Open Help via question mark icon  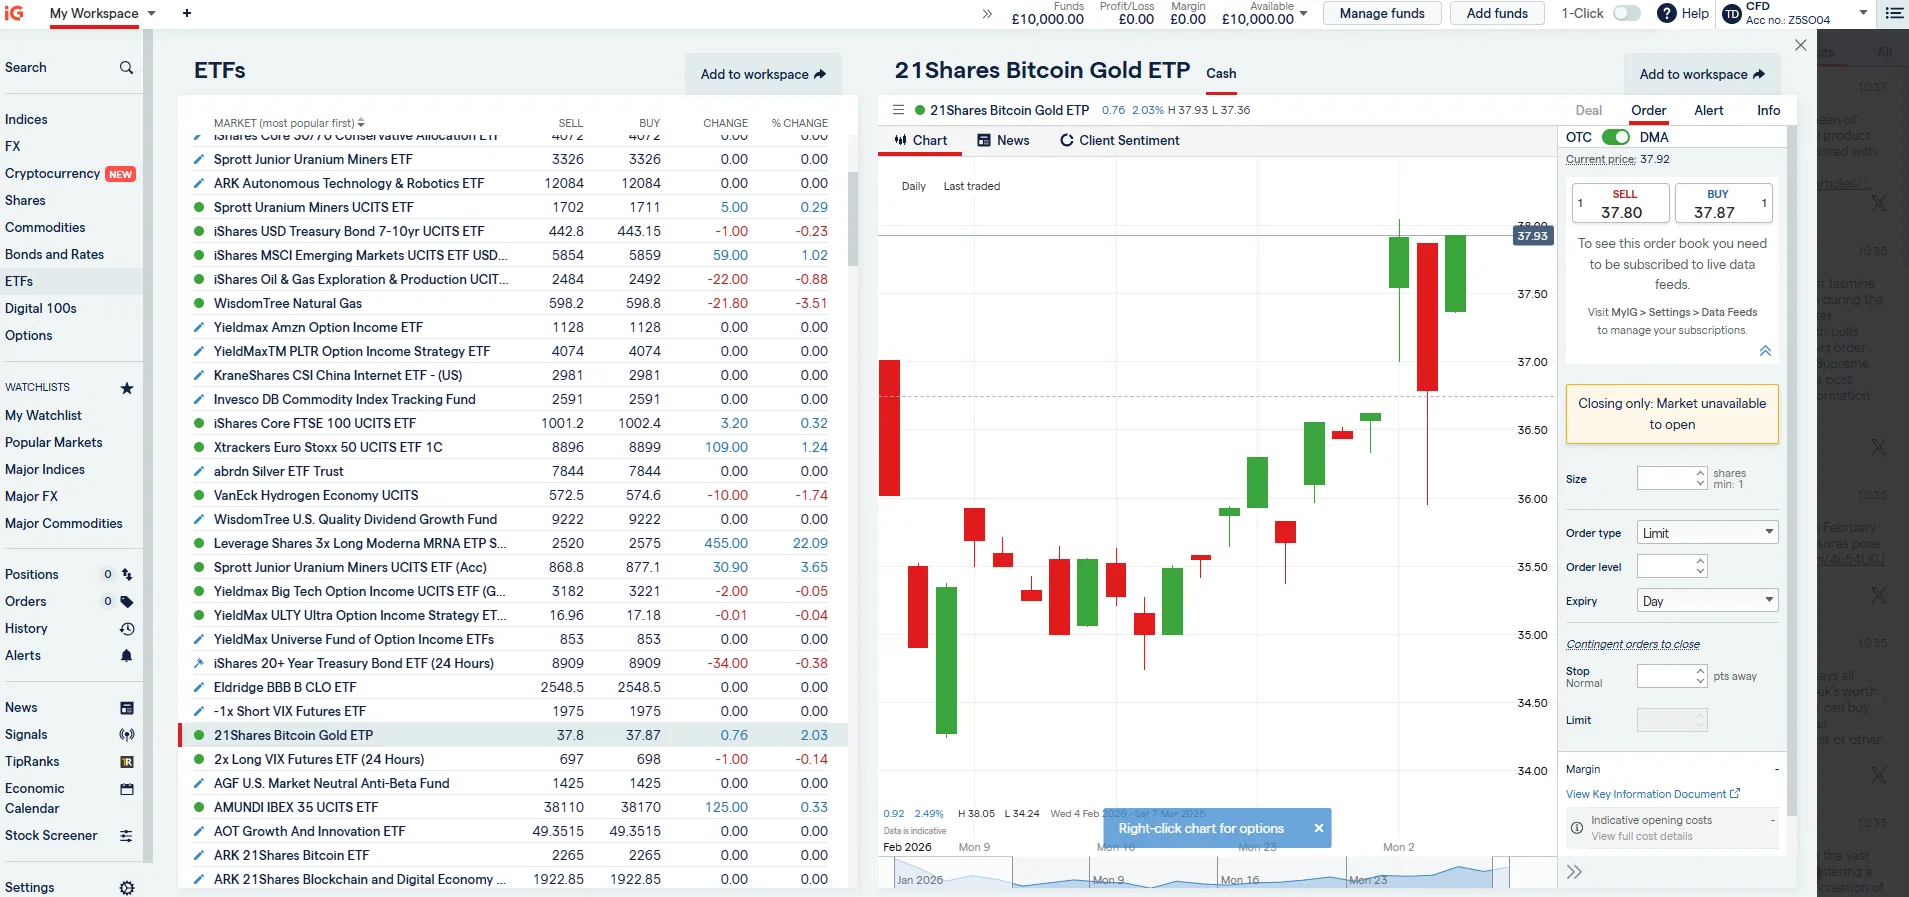point(1666,13)
